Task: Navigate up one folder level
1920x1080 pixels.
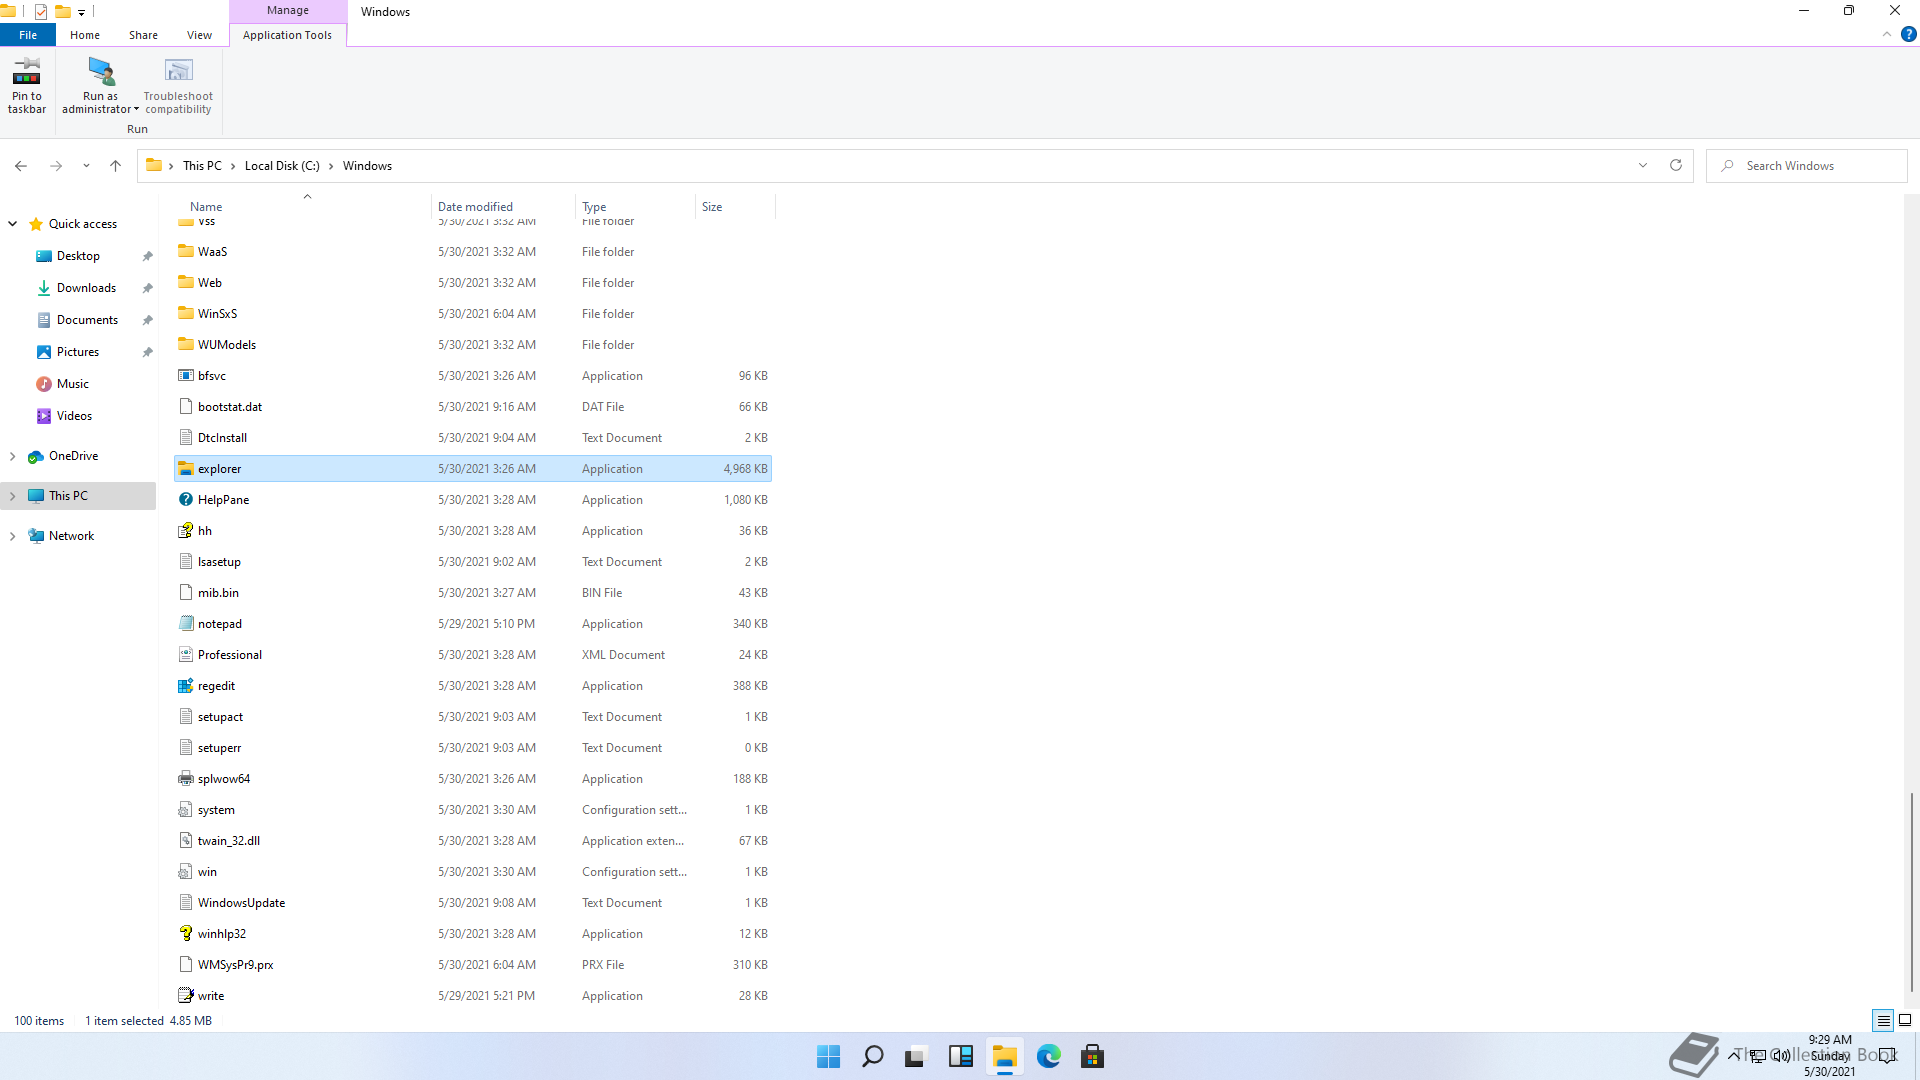Action: tap(115, 166)
